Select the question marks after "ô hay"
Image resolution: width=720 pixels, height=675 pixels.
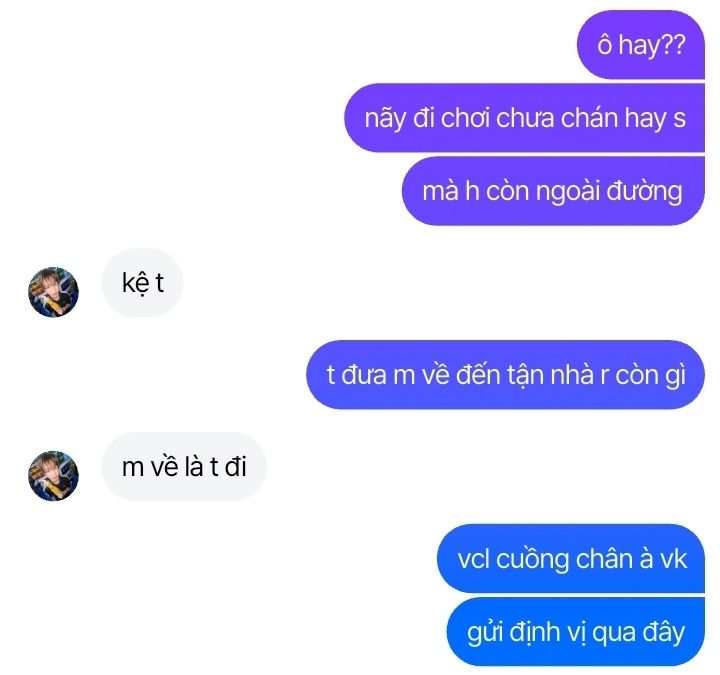(675, 45)
